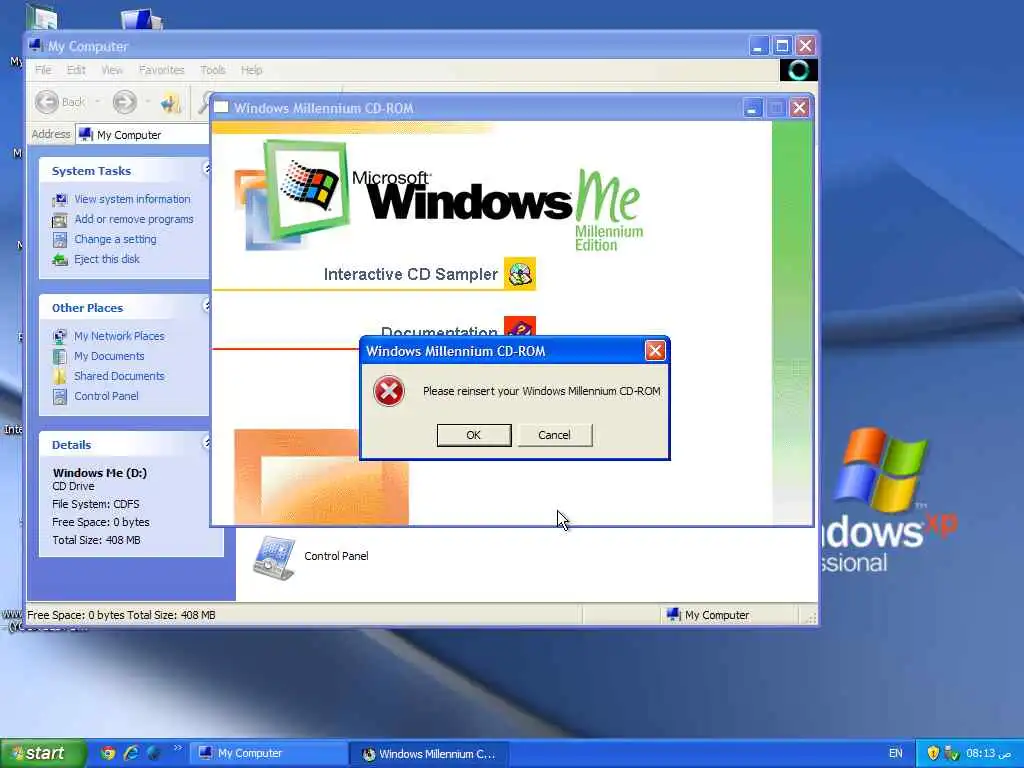Image resolution: width=1024 pixels, height=768 pixels.
Task: Open the Back history dropdown arrow
Action: coord(97,102)
